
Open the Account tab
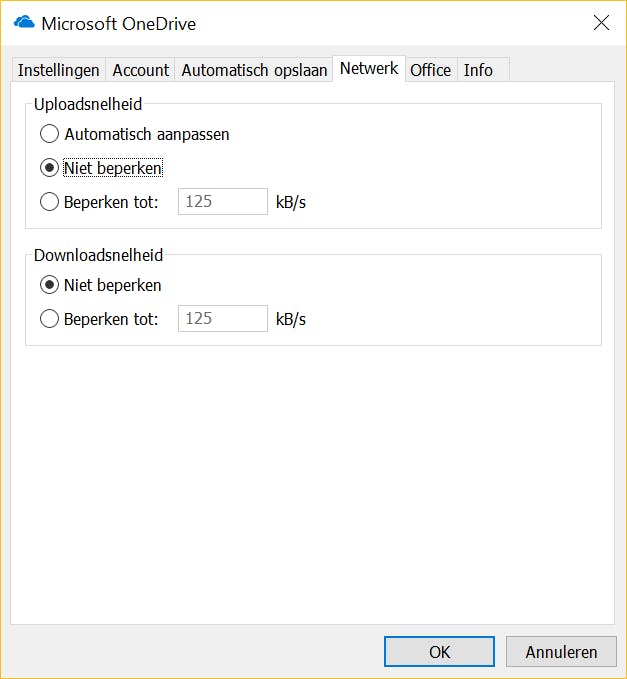[140, 70]
